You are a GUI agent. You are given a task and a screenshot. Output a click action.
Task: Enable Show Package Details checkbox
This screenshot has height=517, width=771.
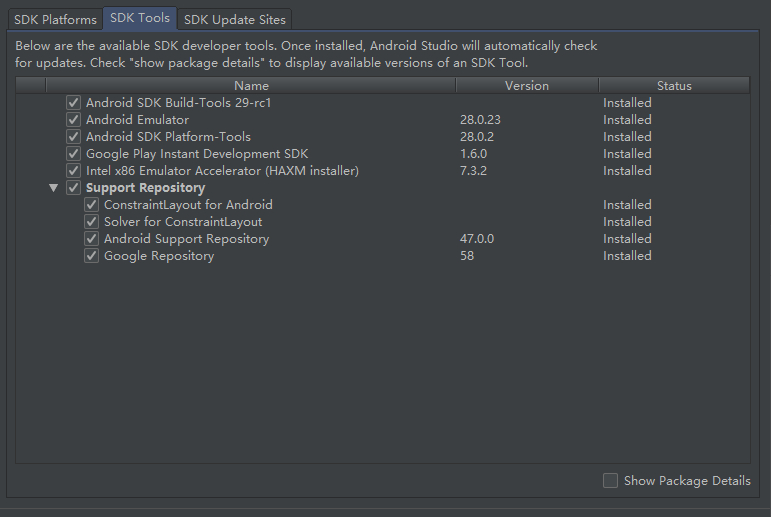611,481
